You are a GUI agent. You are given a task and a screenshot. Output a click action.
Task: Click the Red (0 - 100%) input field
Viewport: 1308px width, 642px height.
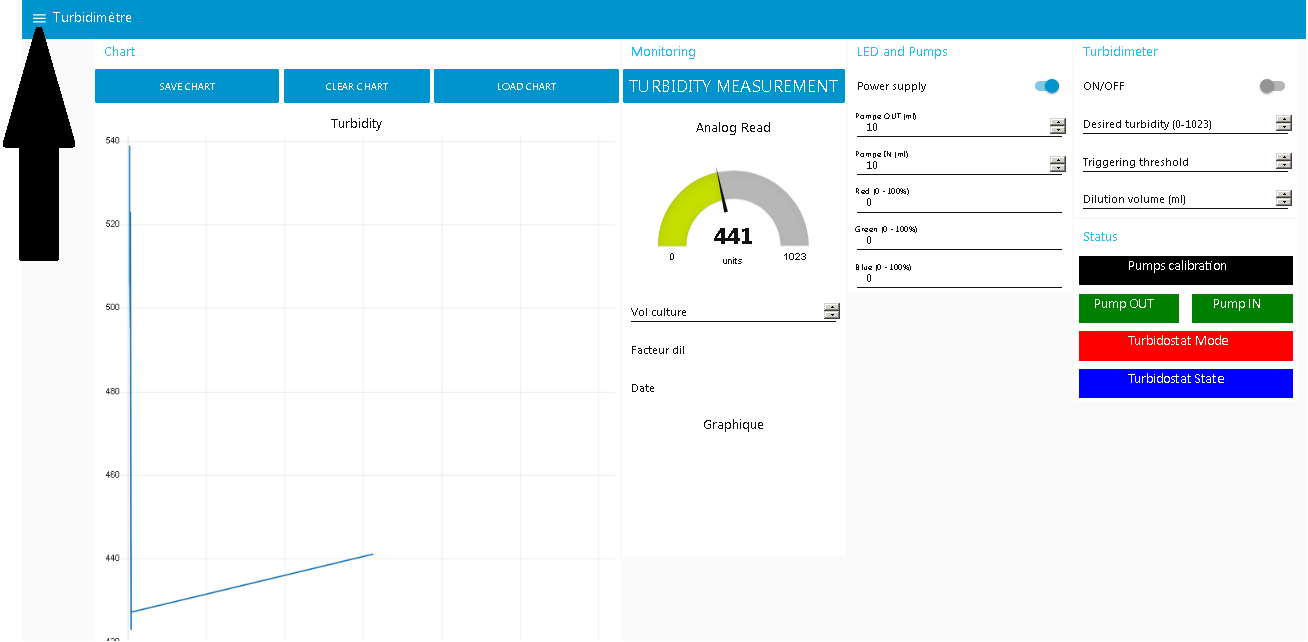958,203
